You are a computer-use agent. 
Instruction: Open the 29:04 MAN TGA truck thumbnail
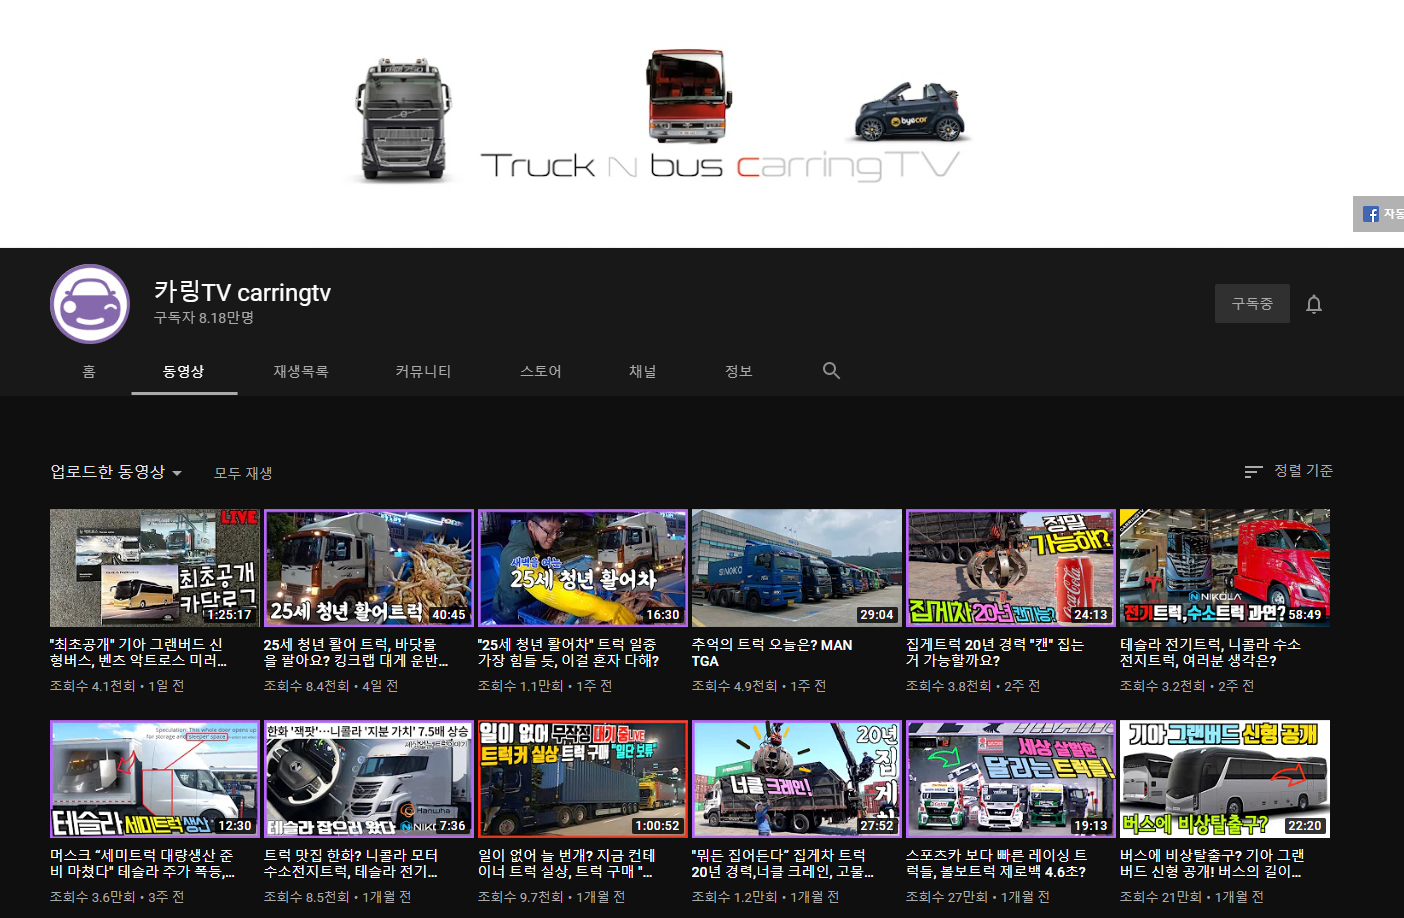(797, 568)
